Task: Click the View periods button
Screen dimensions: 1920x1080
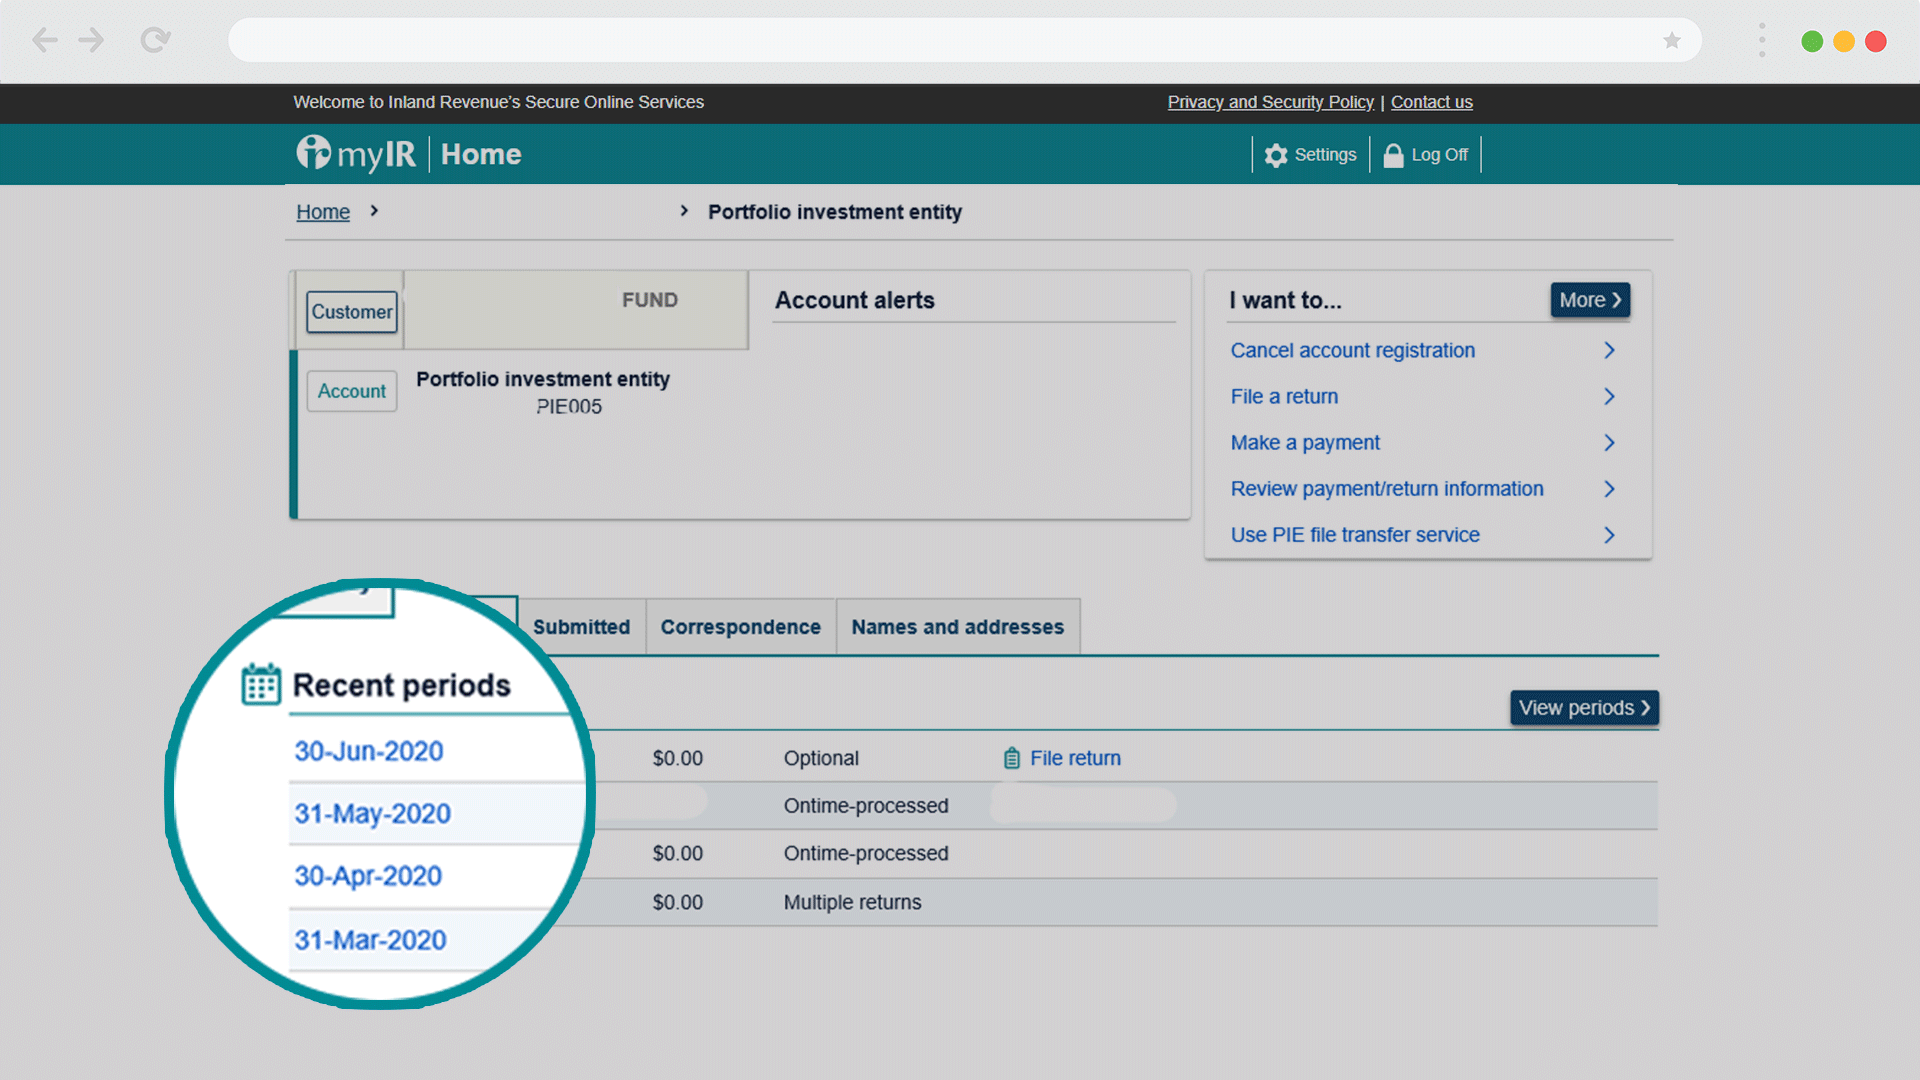Action: pos(1583,708)
